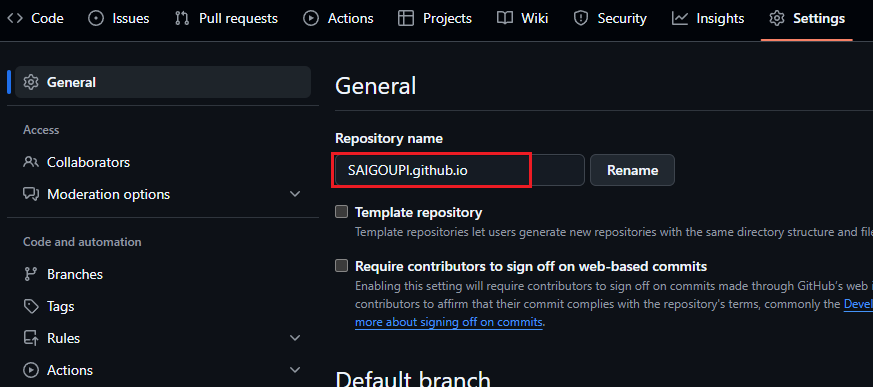This screenshot has height=387, width=873.
Task: Click the Wiki book icon
Action: [x=504, y=18]
